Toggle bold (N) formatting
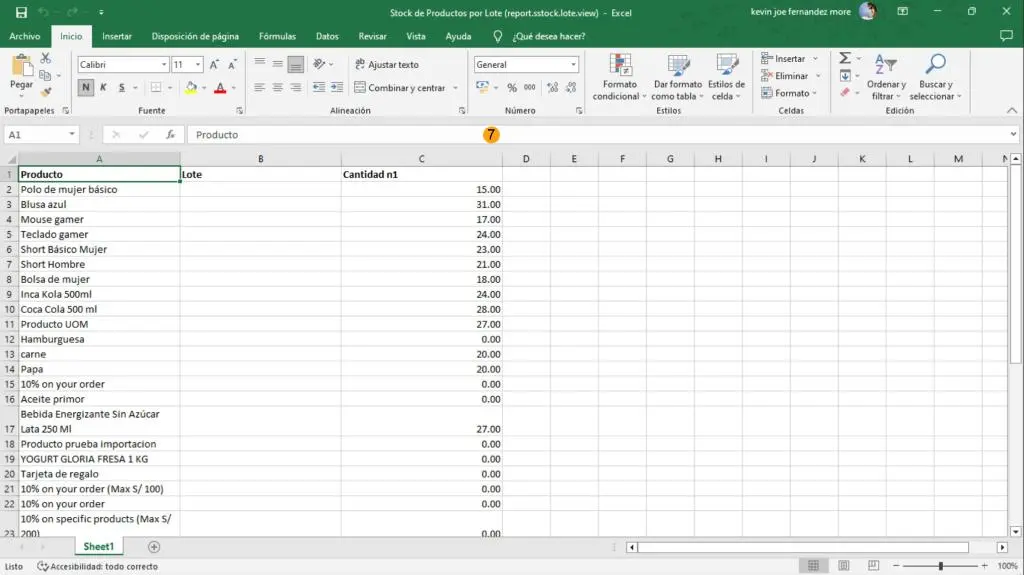 (x=86, y=88)
